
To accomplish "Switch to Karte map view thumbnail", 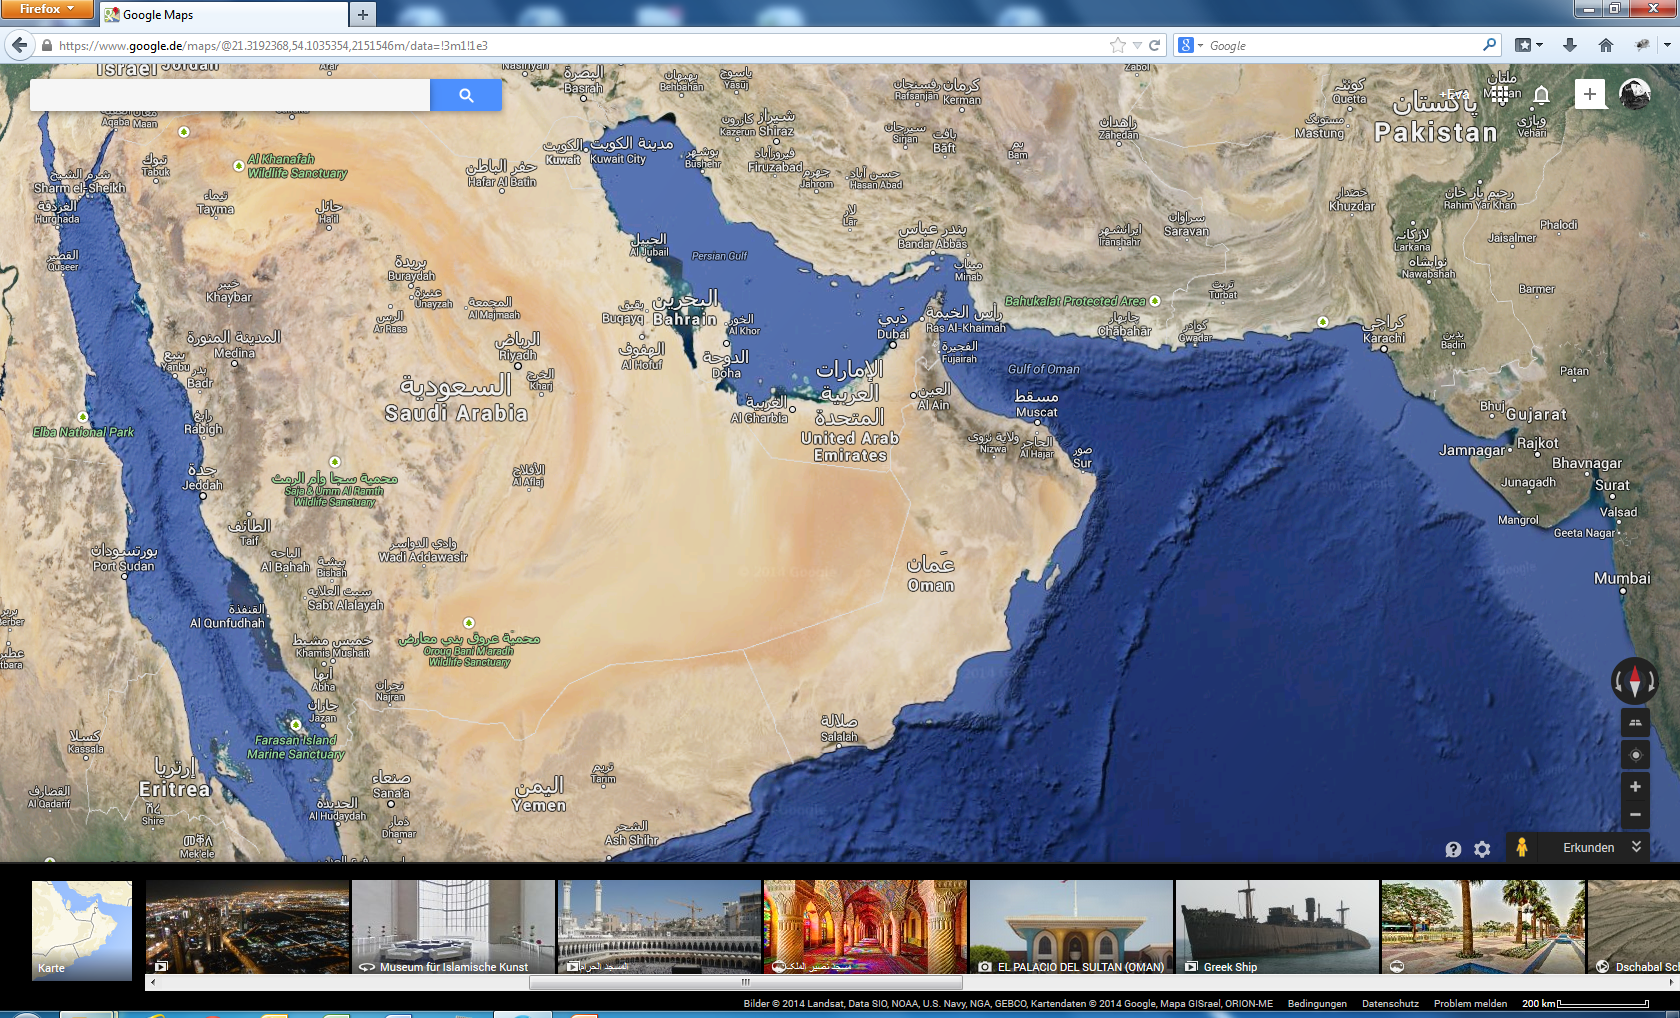I will (x=82, y=929).
